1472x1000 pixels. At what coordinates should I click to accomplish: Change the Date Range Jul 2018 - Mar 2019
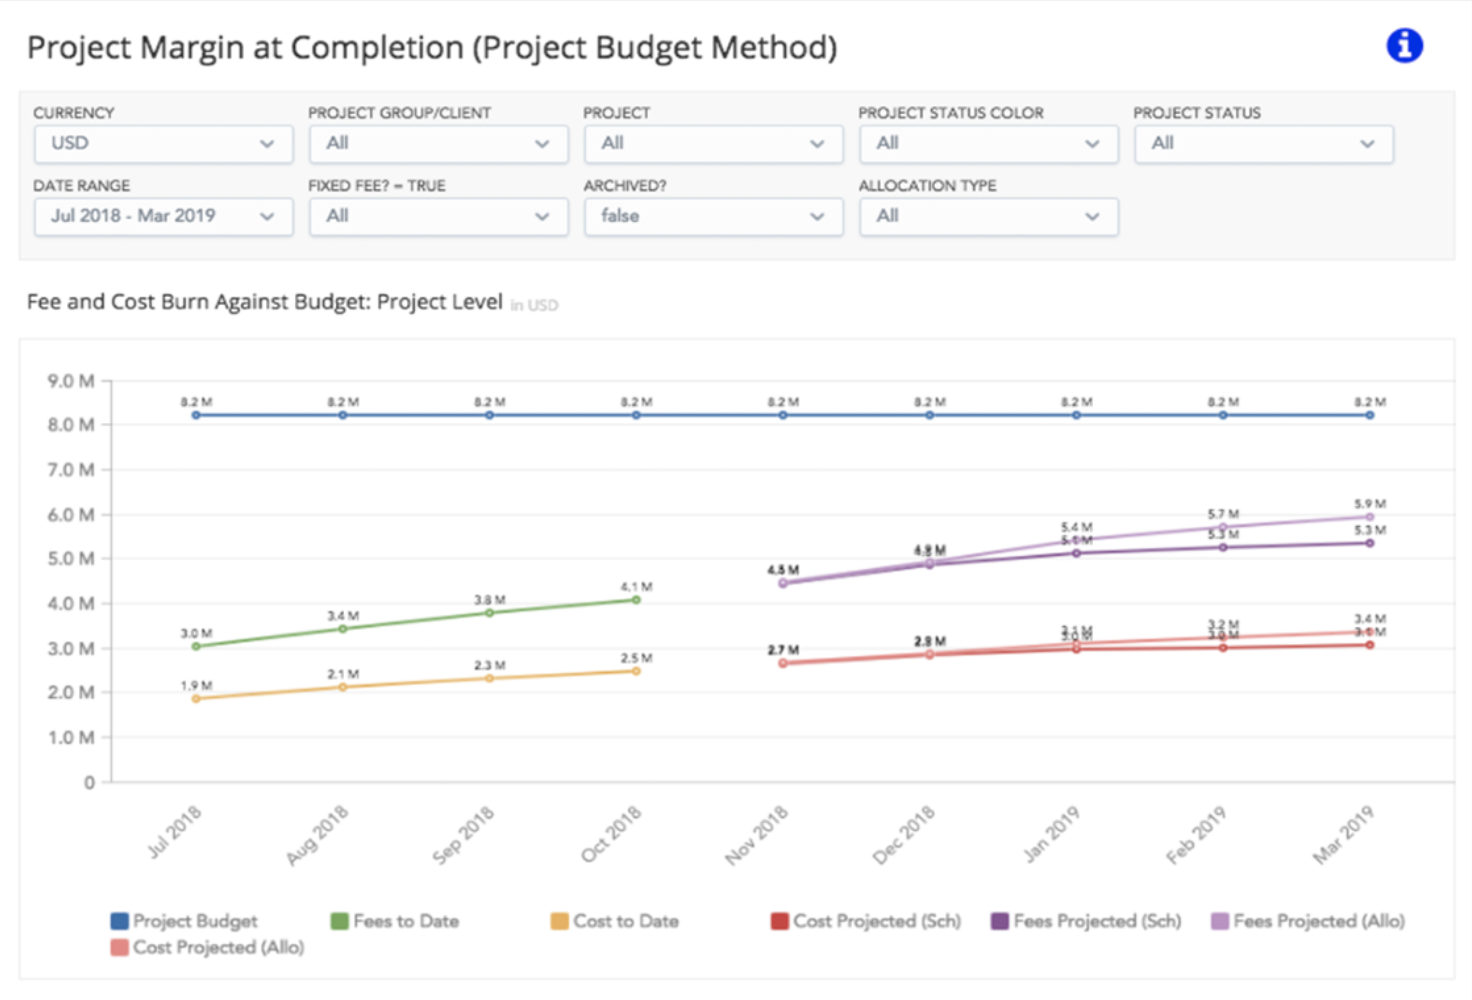point(163,217)
